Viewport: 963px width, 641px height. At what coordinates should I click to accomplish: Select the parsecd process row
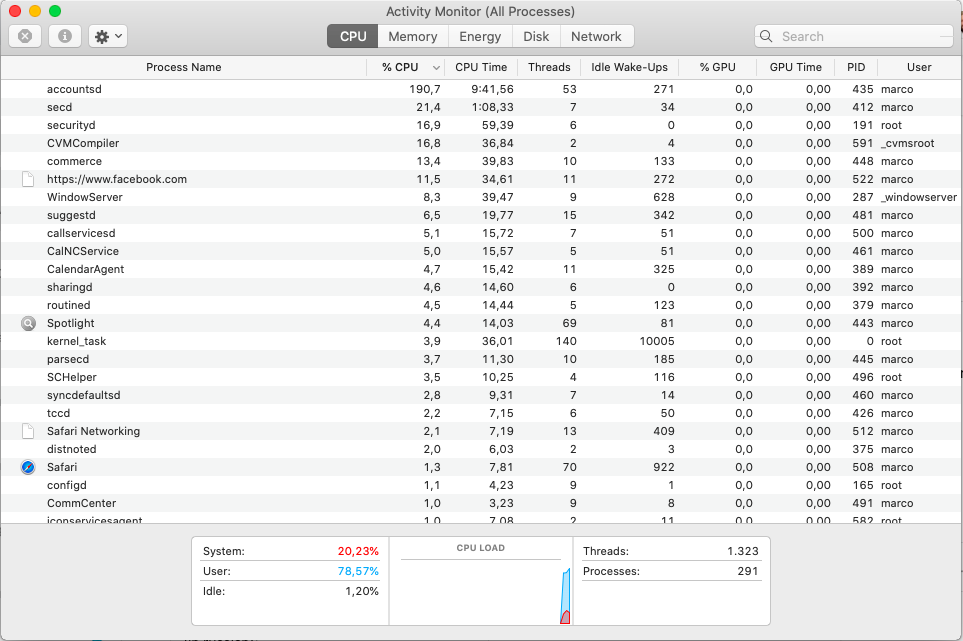point(481,359)
